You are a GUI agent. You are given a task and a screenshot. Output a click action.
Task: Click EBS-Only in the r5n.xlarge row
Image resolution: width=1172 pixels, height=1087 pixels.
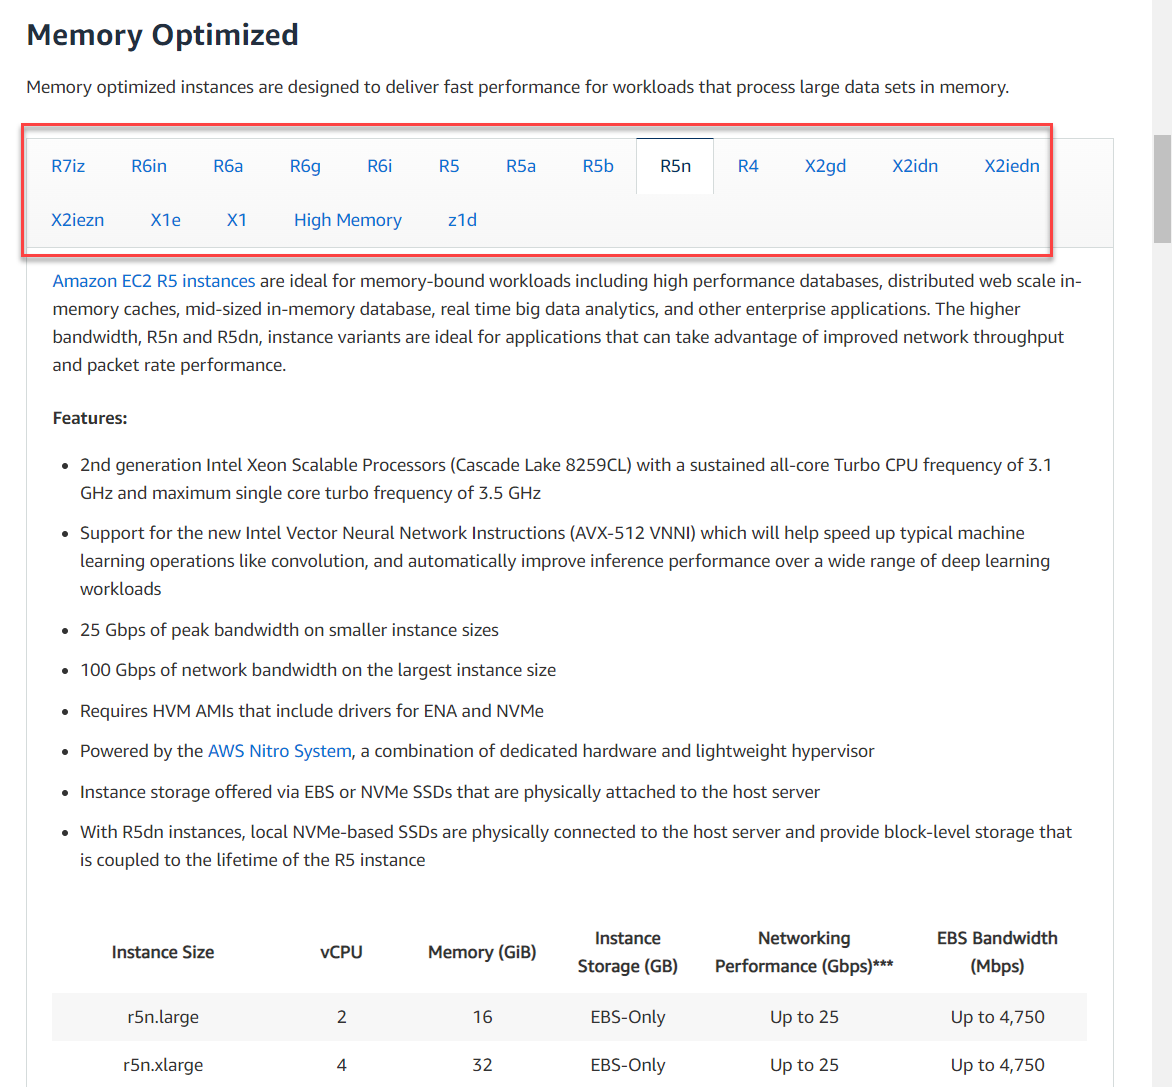pos(628,1065)
